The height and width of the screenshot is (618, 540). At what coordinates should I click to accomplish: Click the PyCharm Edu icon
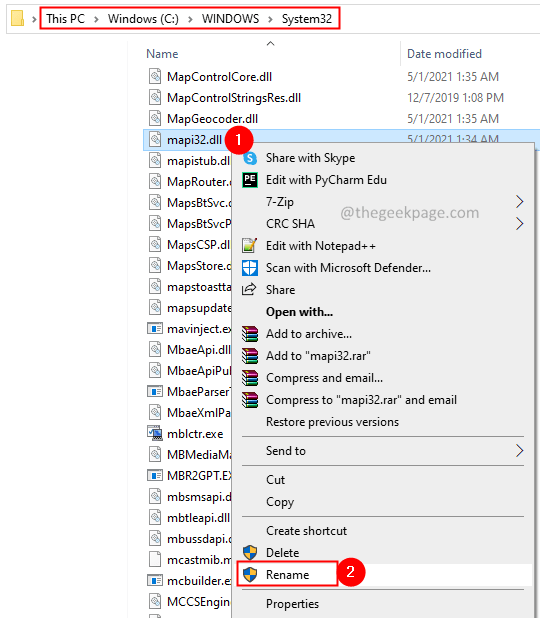[x=250, y=180]
